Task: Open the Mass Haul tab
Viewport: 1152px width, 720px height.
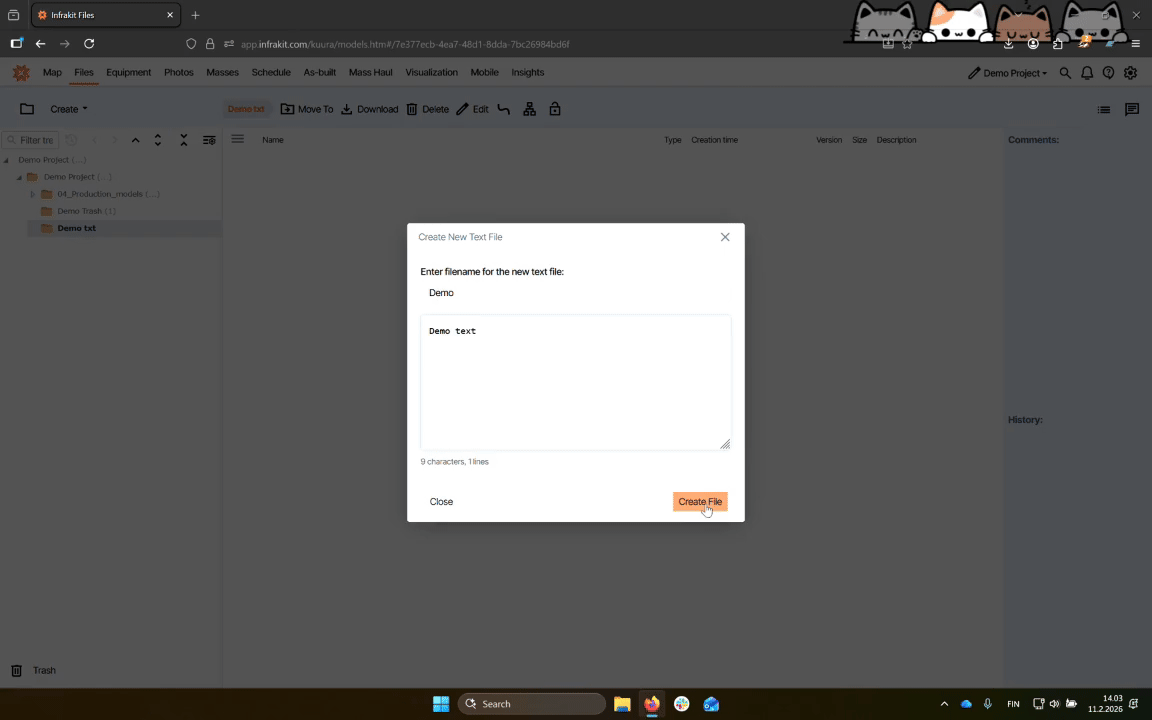Action: [370, 72]
